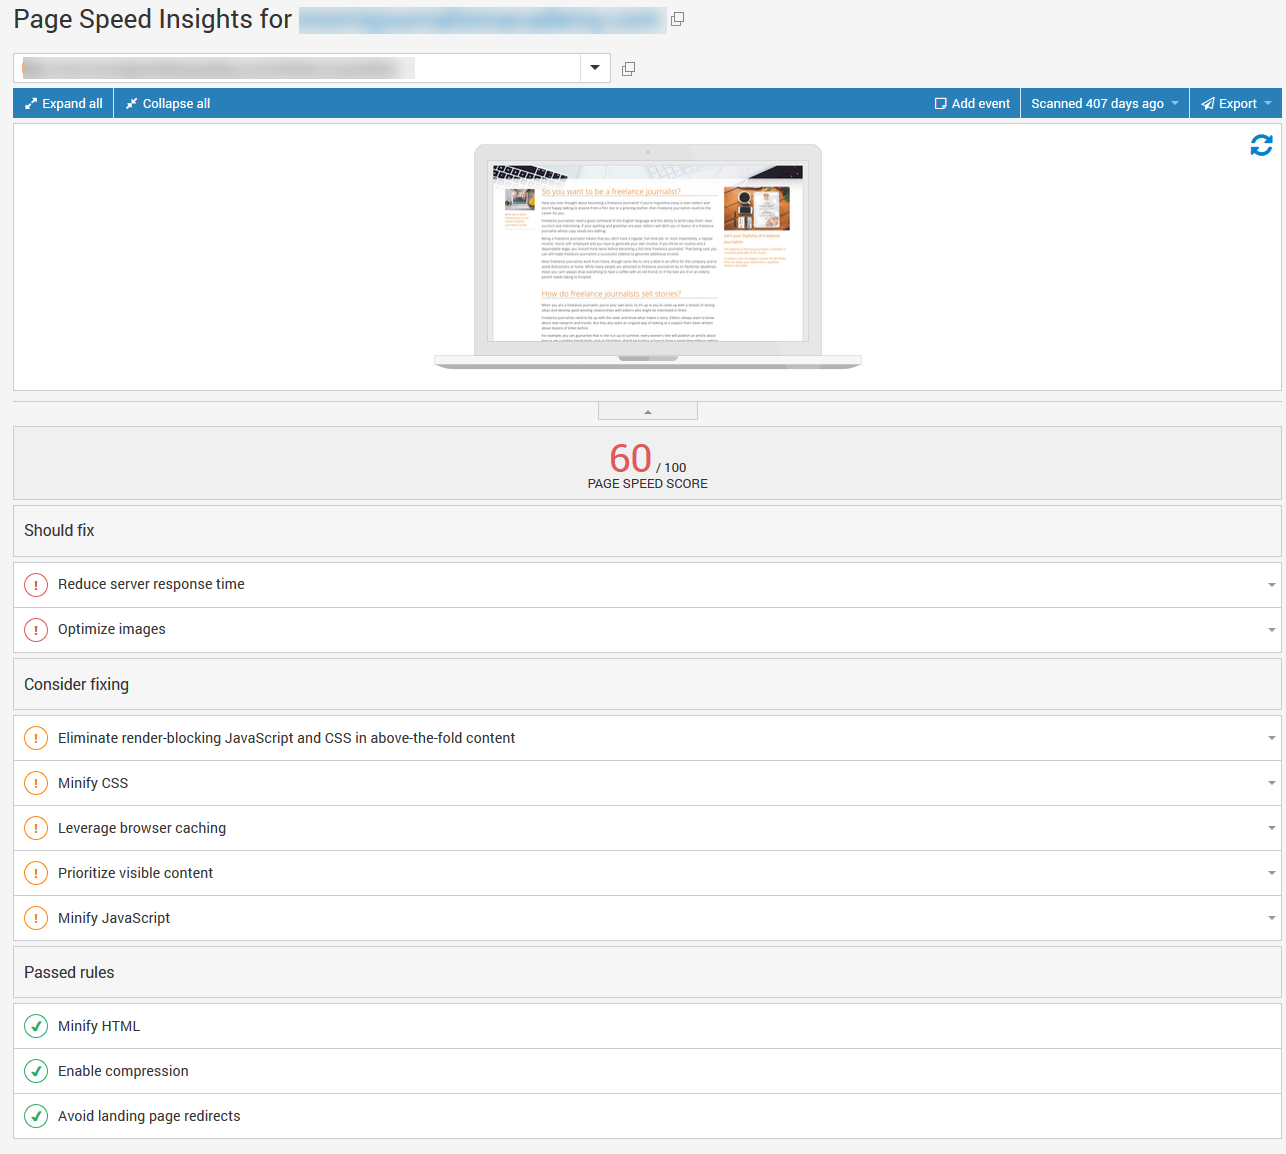Click the orange alert icon for Leverage browser caching
Image resolution: width=1286 pixels, height=1154 pixels.
click(x=36, y=828)
